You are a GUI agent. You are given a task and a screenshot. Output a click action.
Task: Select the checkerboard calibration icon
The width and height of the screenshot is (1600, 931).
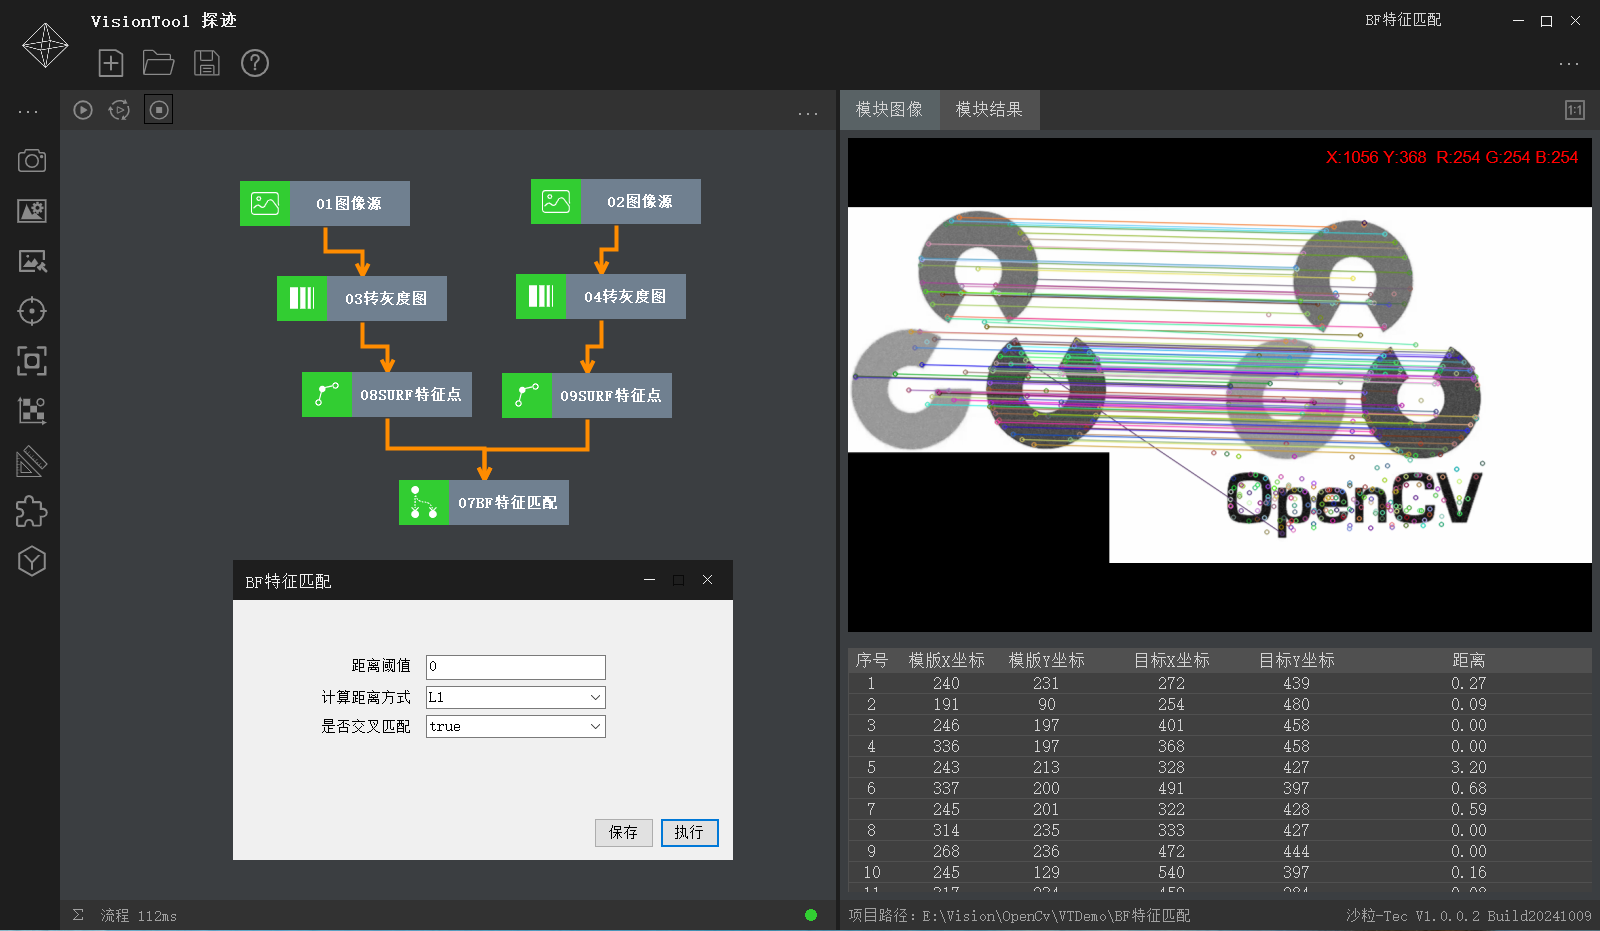(32, 411)
